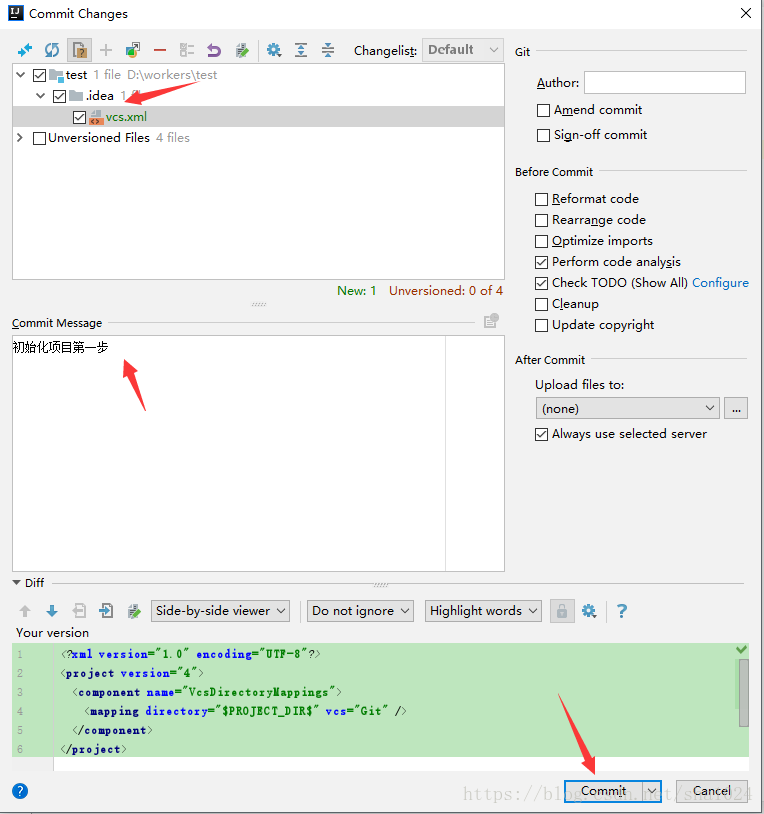The width and height of the screenshot is (764, 814).
Task: Select the vcs.xml file row
Action: point(258,117)
